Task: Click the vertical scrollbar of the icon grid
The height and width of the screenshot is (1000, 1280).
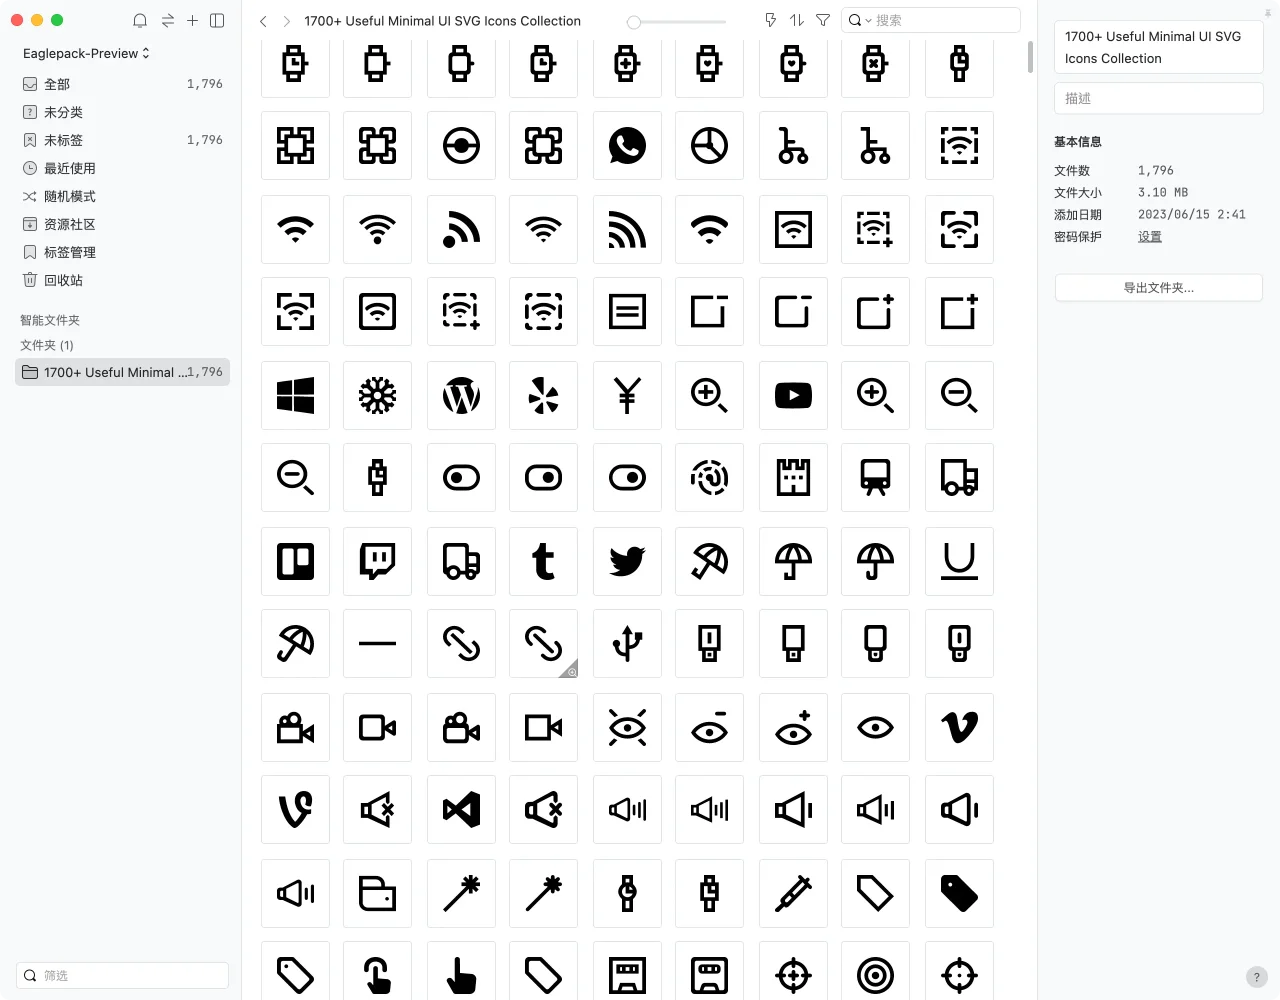Action: 1030,56
